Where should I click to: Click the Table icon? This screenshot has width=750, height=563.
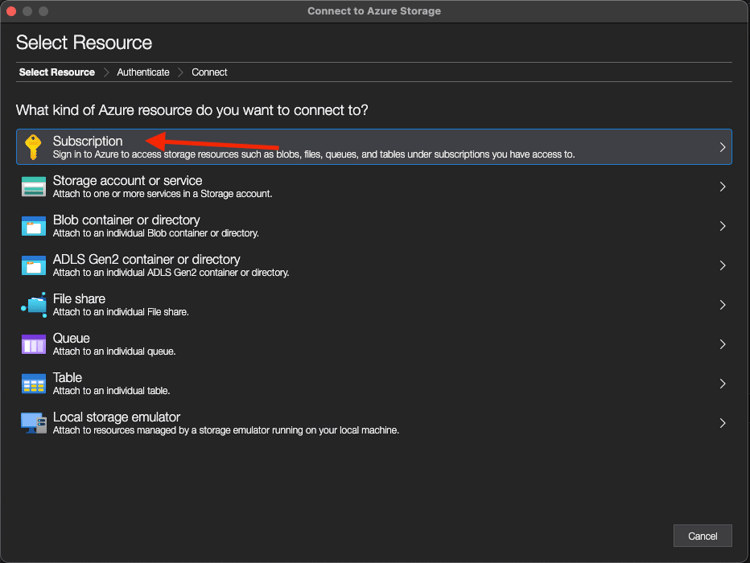click(x=34, y=384)
